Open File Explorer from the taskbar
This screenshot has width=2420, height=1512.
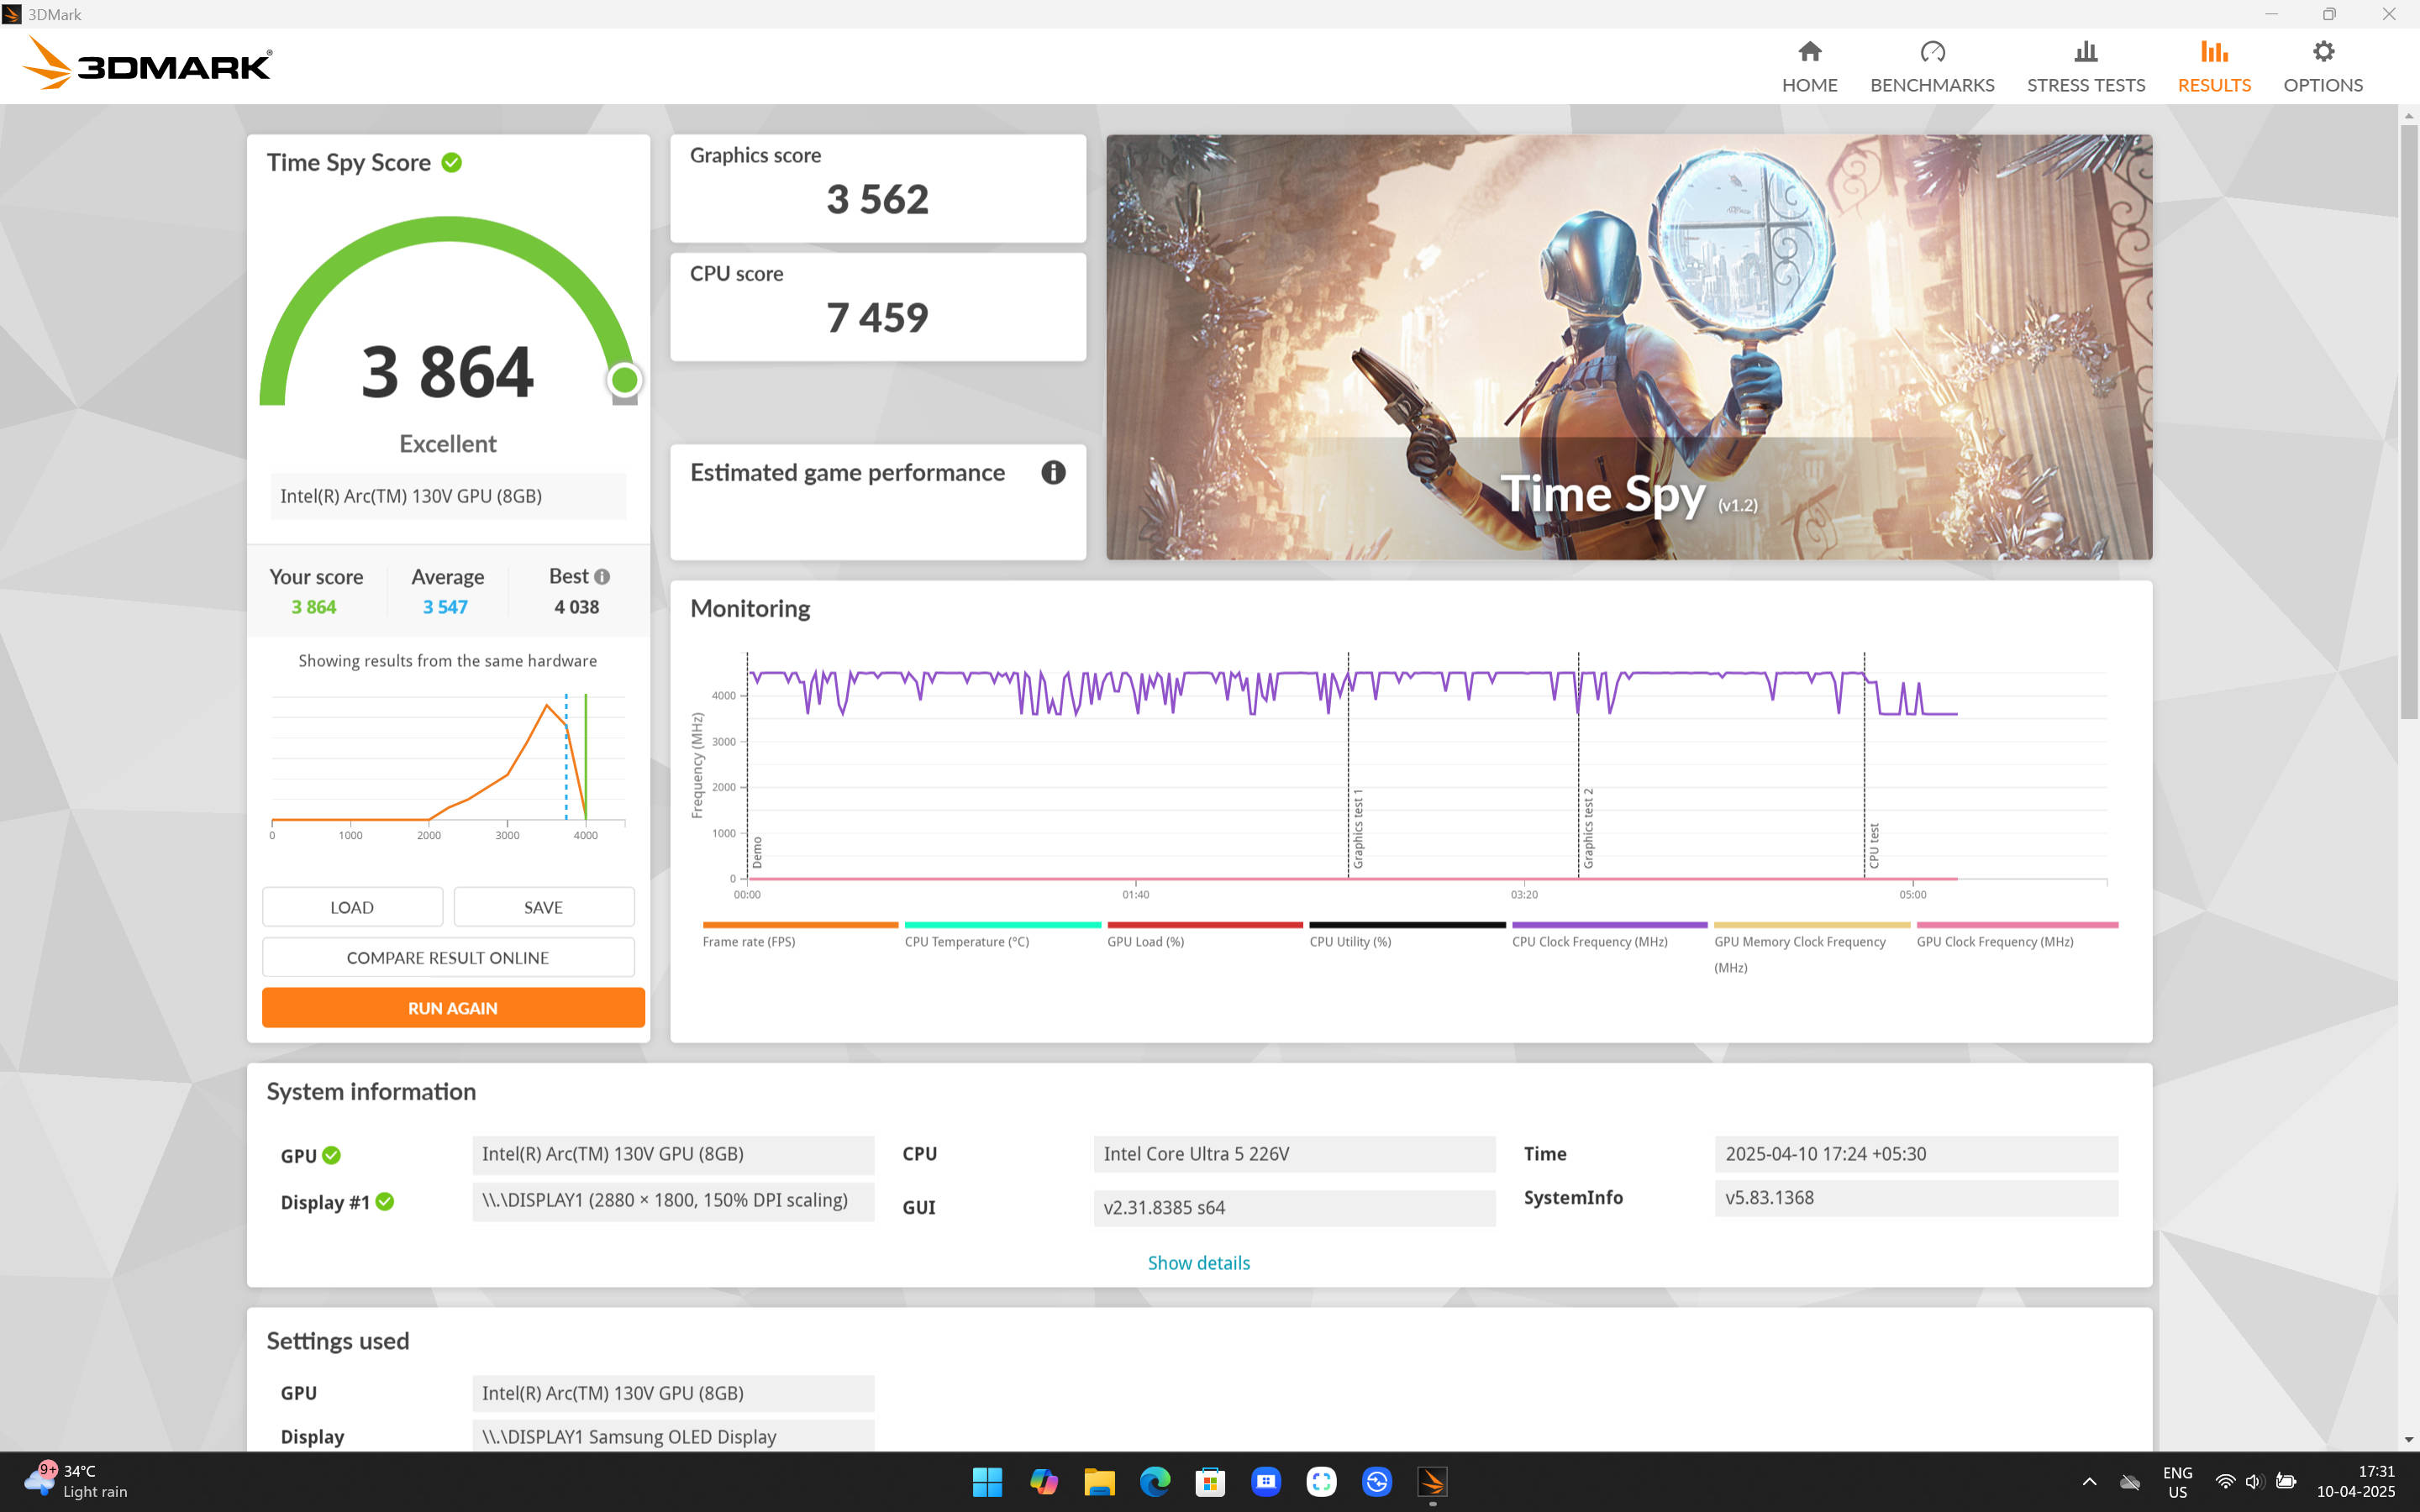click(x=1099, y=1481)
